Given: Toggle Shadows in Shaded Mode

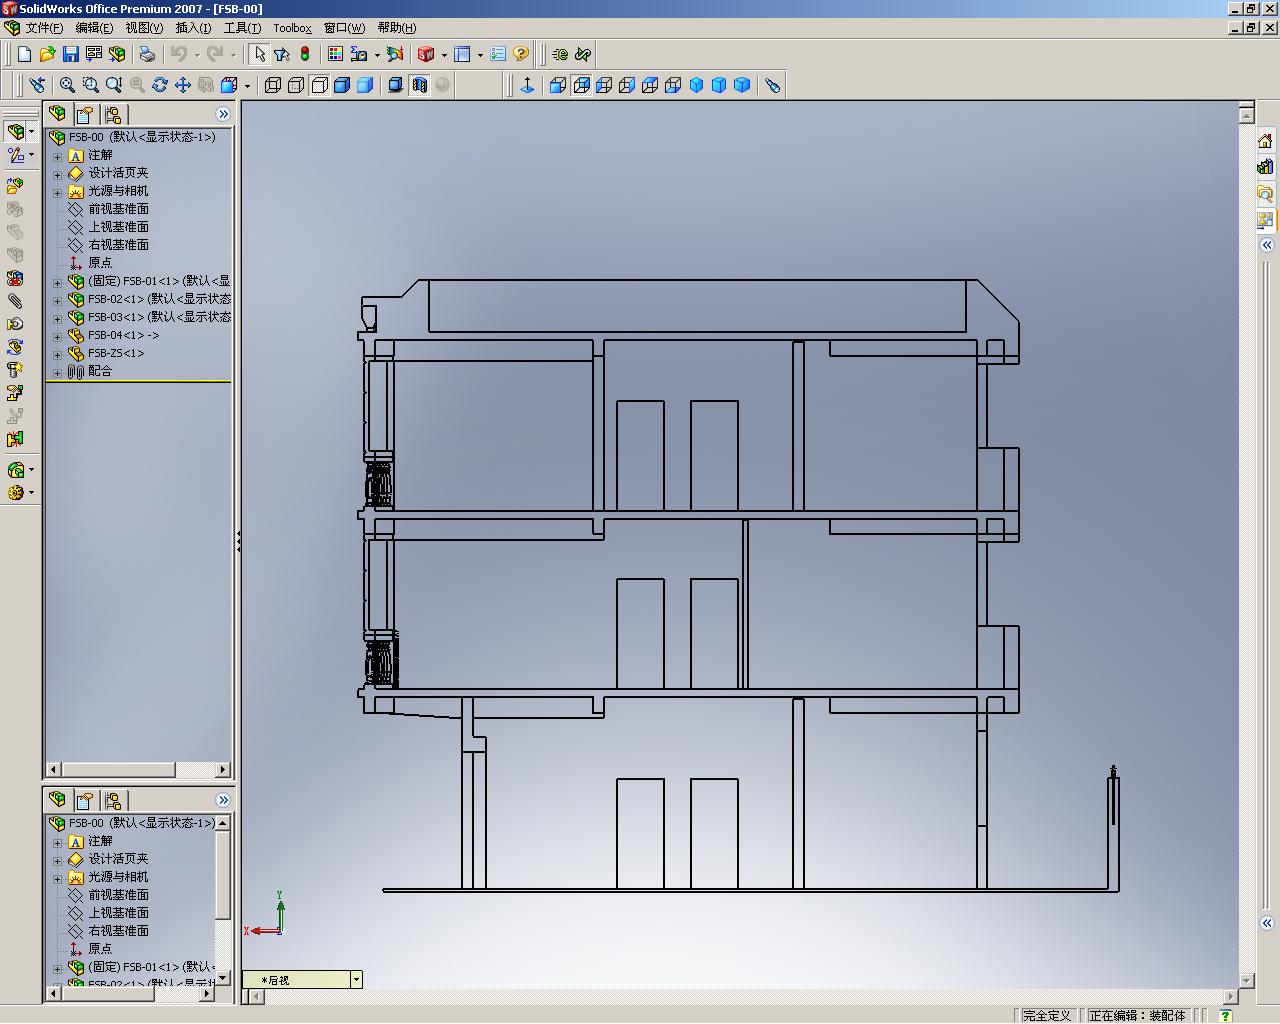Looking at the screenshot, I should pyautogui.click(x=396, y=85).
